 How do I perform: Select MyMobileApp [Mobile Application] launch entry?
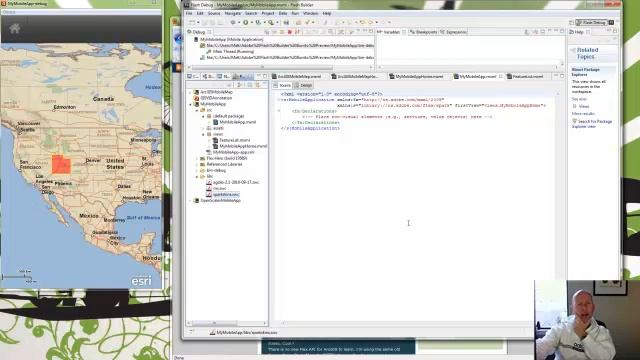point(228,40)
